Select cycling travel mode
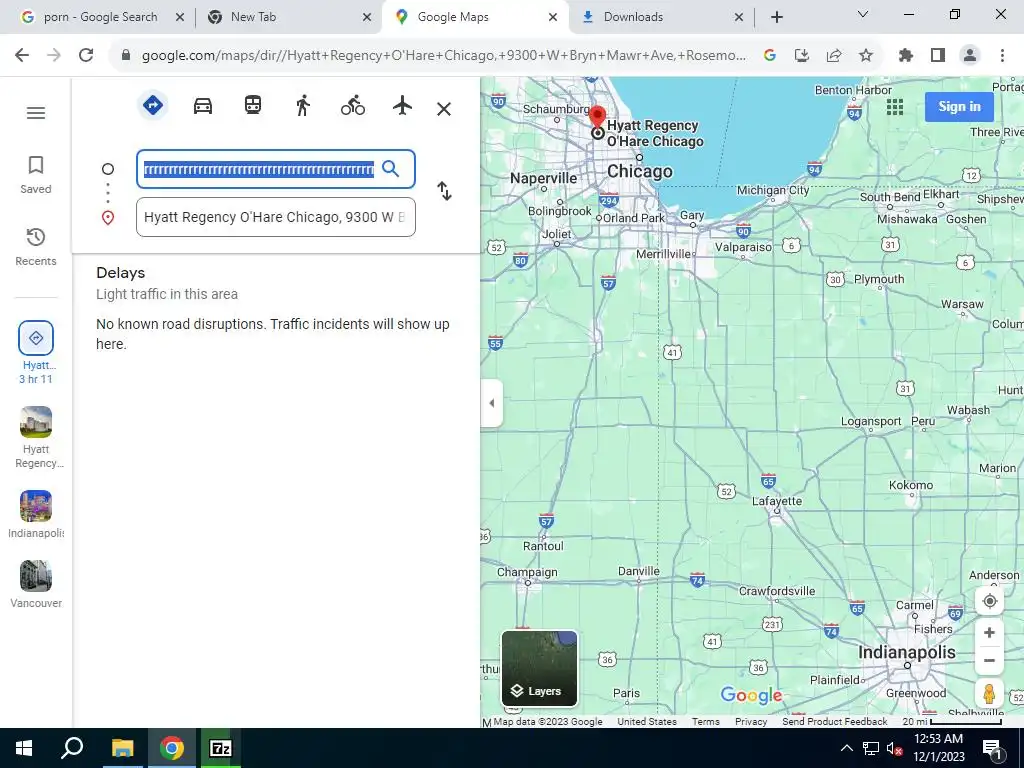 coord(353,105)
